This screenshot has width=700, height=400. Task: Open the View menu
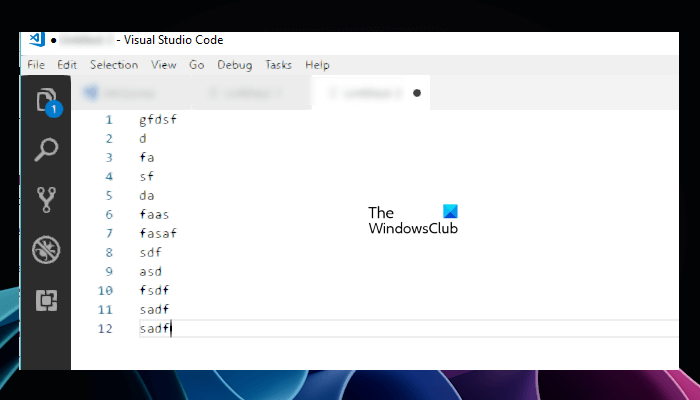163,65
